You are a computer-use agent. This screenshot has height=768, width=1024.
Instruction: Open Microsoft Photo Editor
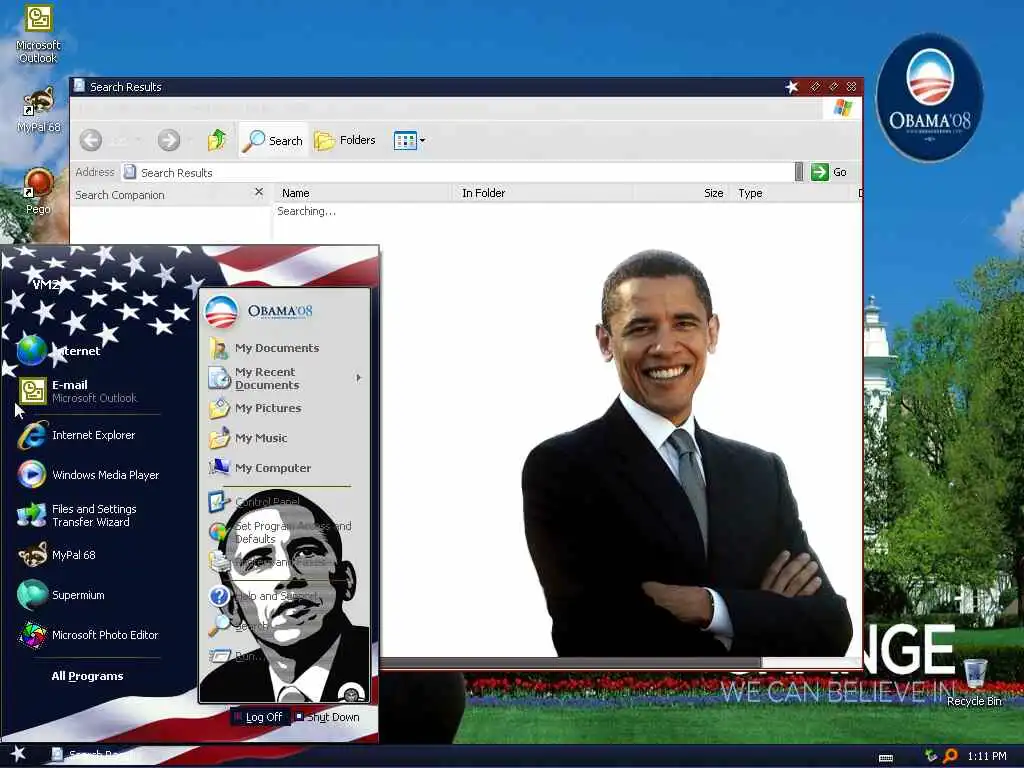(88, 635)
